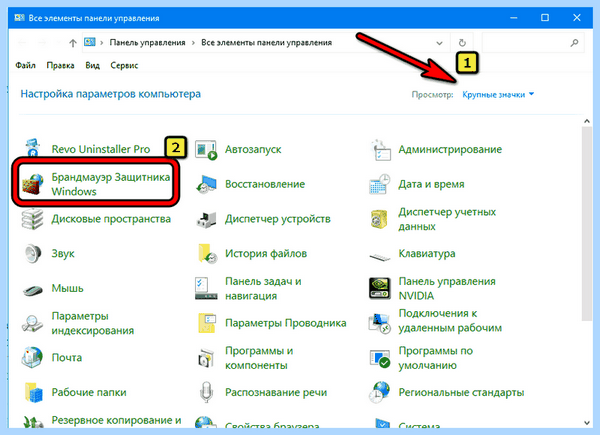The image size is (600, 435).
Task: Open the Звук link
Action: (x=63, y=254)
